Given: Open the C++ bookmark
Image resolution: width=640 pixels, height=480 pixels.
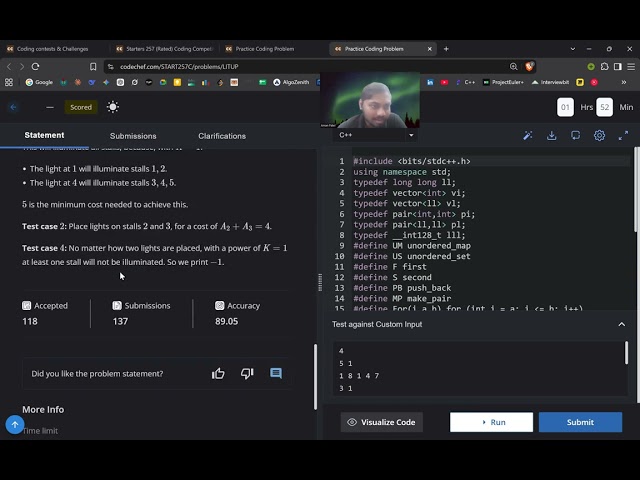Looking at the screenshot, I should [465, 82].
